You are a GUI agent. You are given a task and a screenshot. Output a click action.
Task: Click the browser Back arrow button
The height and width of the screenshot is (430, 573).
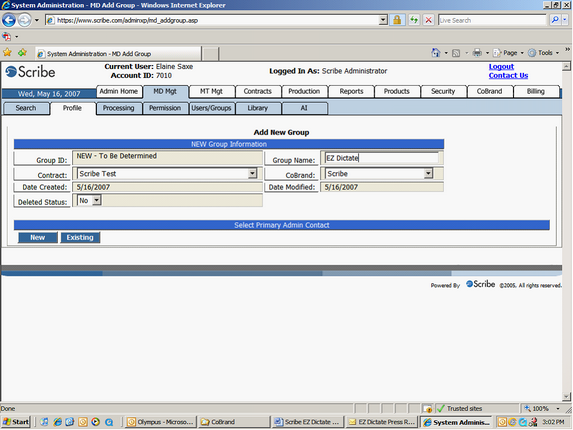click(x=9, y=20)
